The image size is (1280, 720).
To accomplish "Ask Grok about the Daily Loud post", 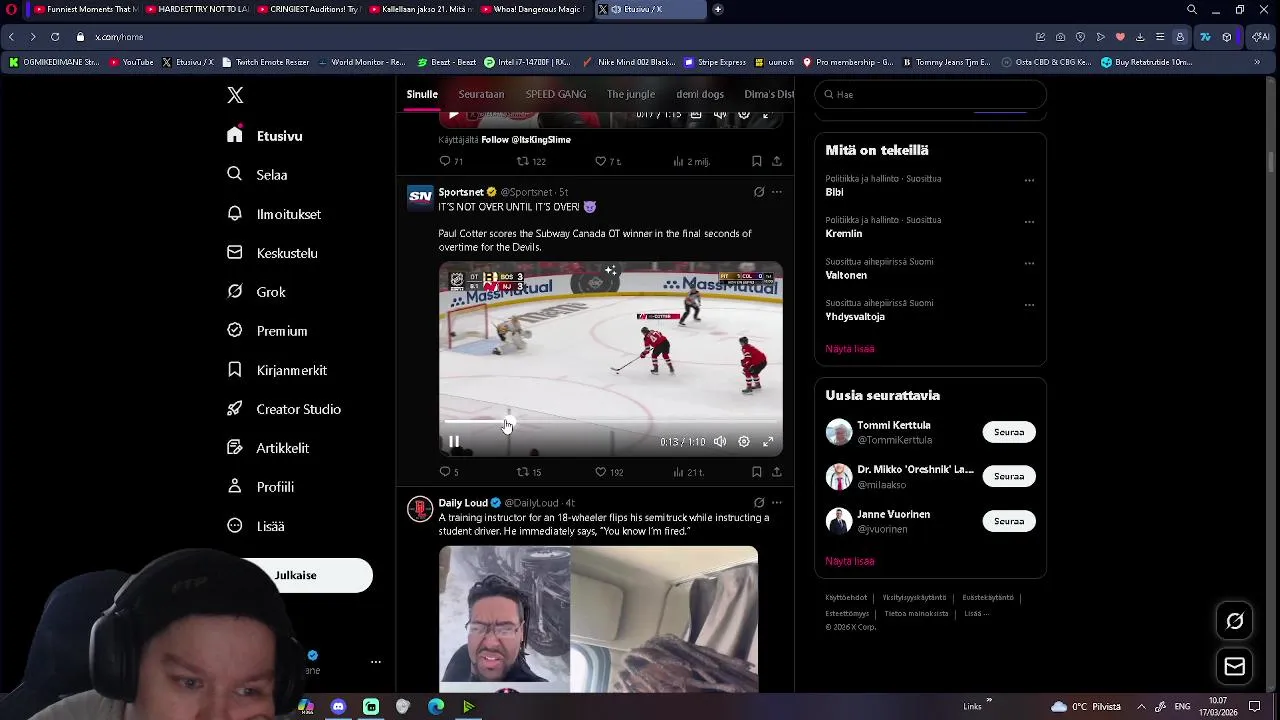I will (759, 503).
